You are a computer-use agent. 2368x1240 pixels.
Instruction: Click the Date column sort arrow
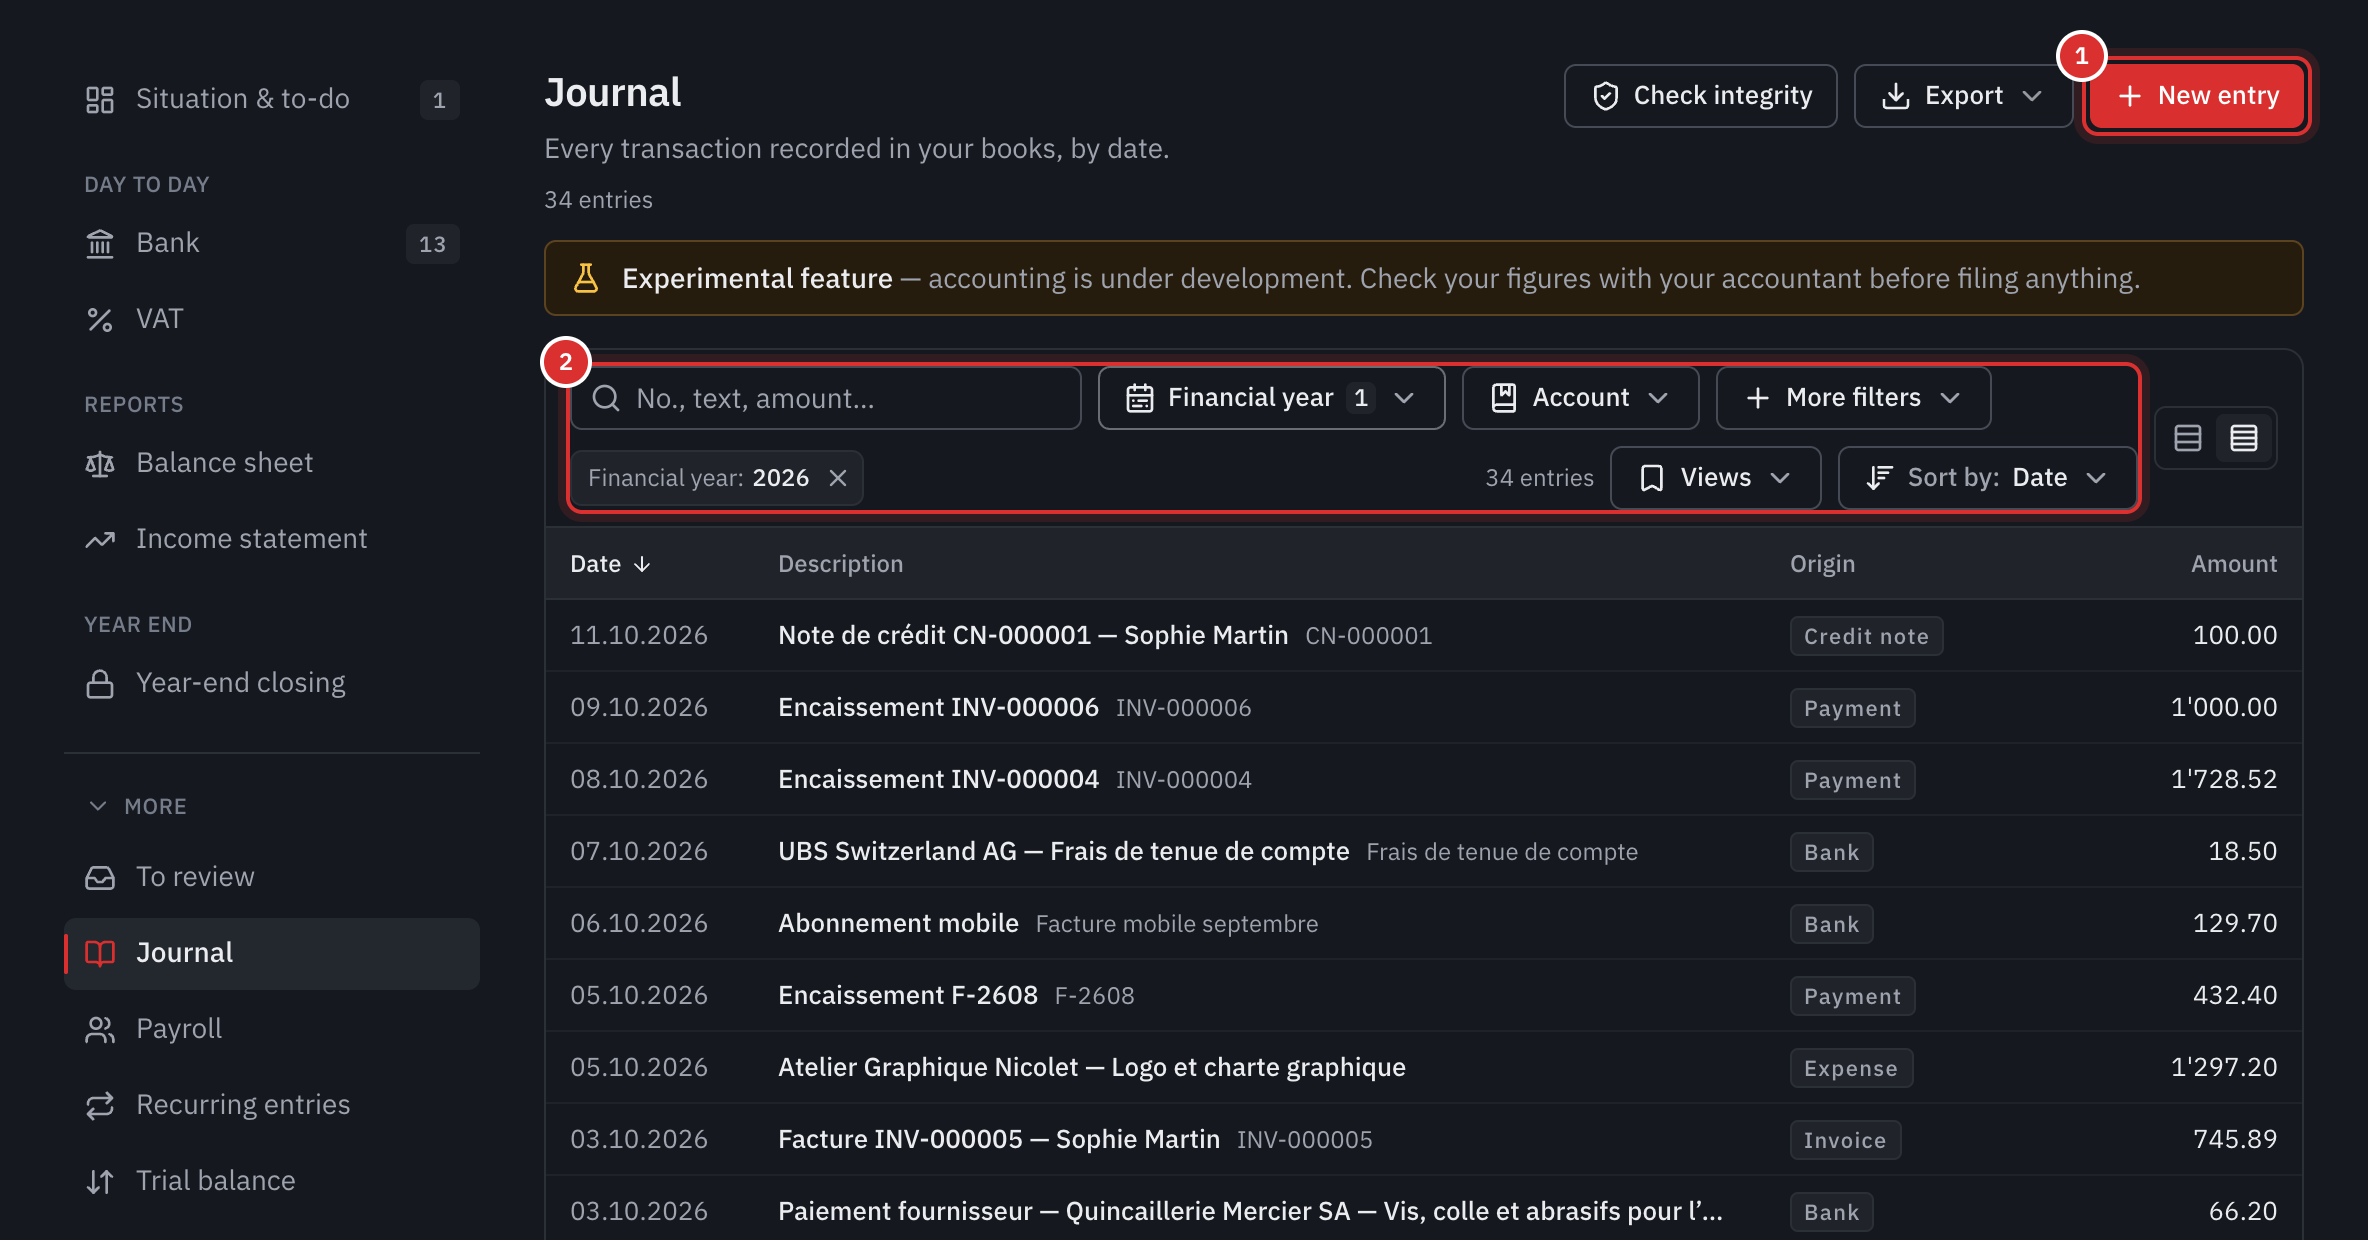(x=642, y=564)
